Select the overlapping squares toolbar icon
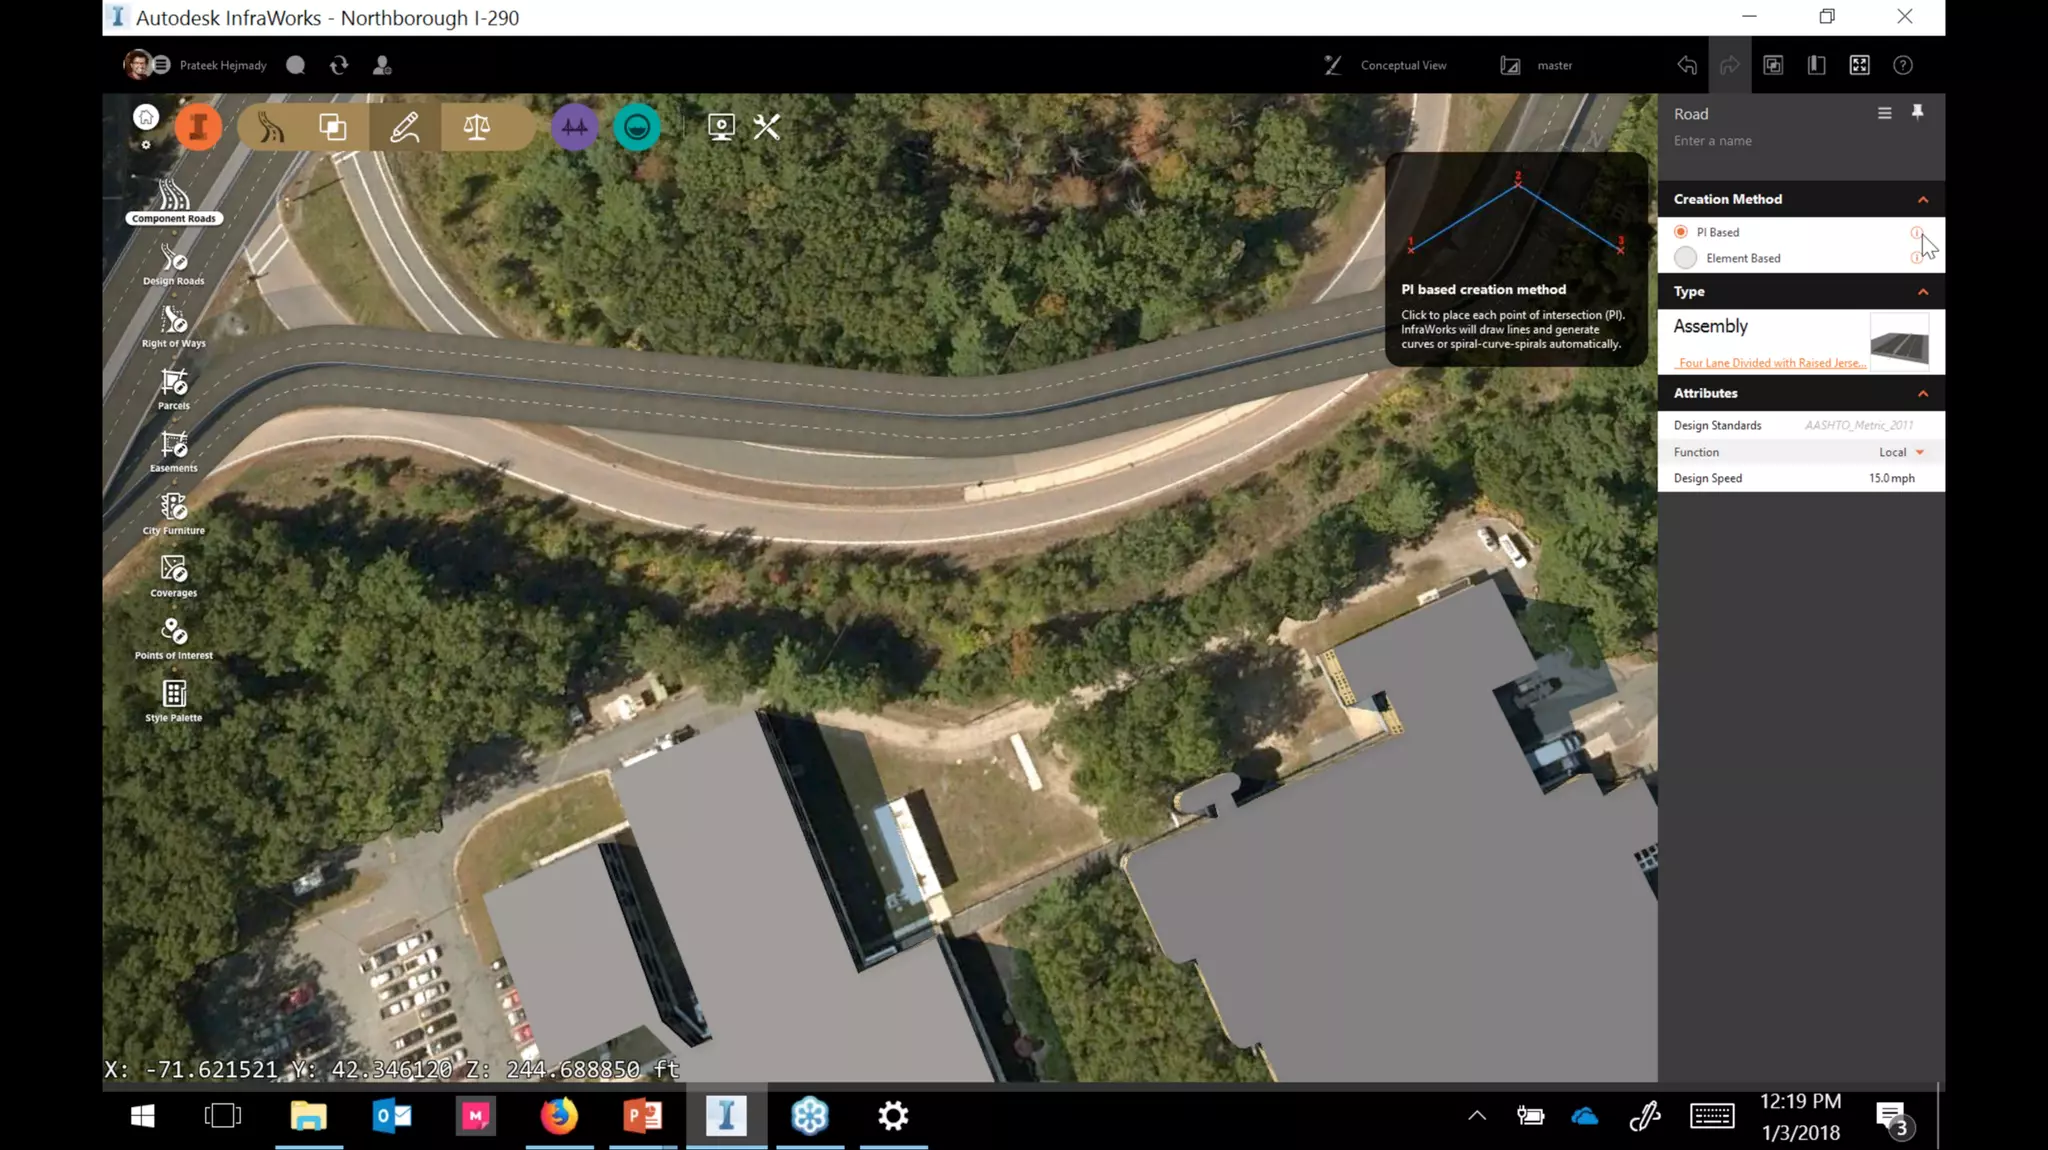The image size is (2048, 1150). (x=333, y=127)
